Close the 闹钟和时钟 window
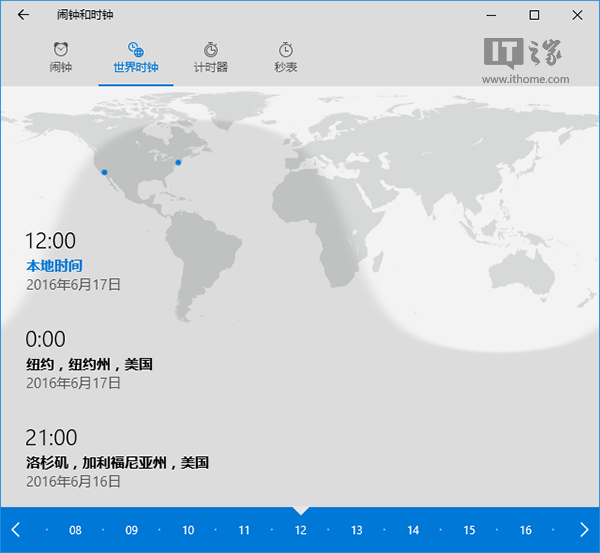Screen dimensions: 600x553 (x=577, y=15)
